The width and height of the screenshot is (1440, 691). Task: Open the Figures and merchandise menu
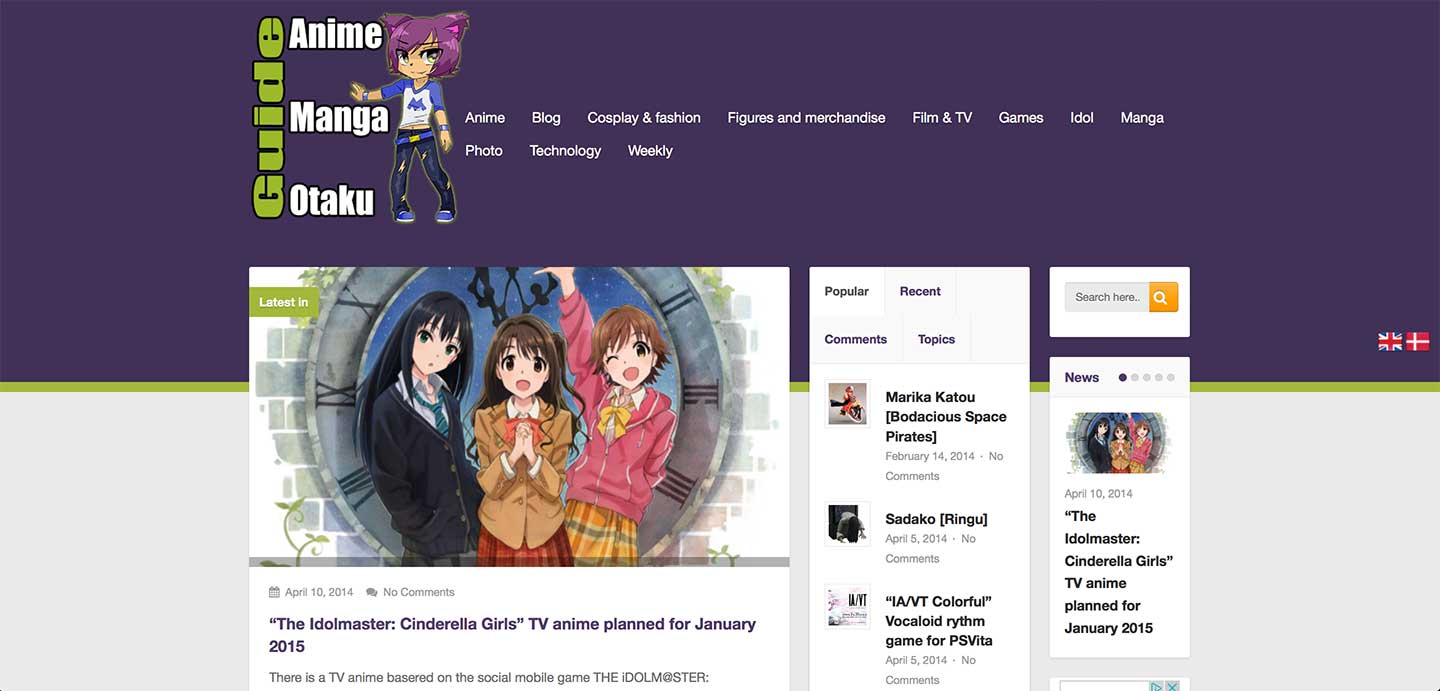click(806, 118)
